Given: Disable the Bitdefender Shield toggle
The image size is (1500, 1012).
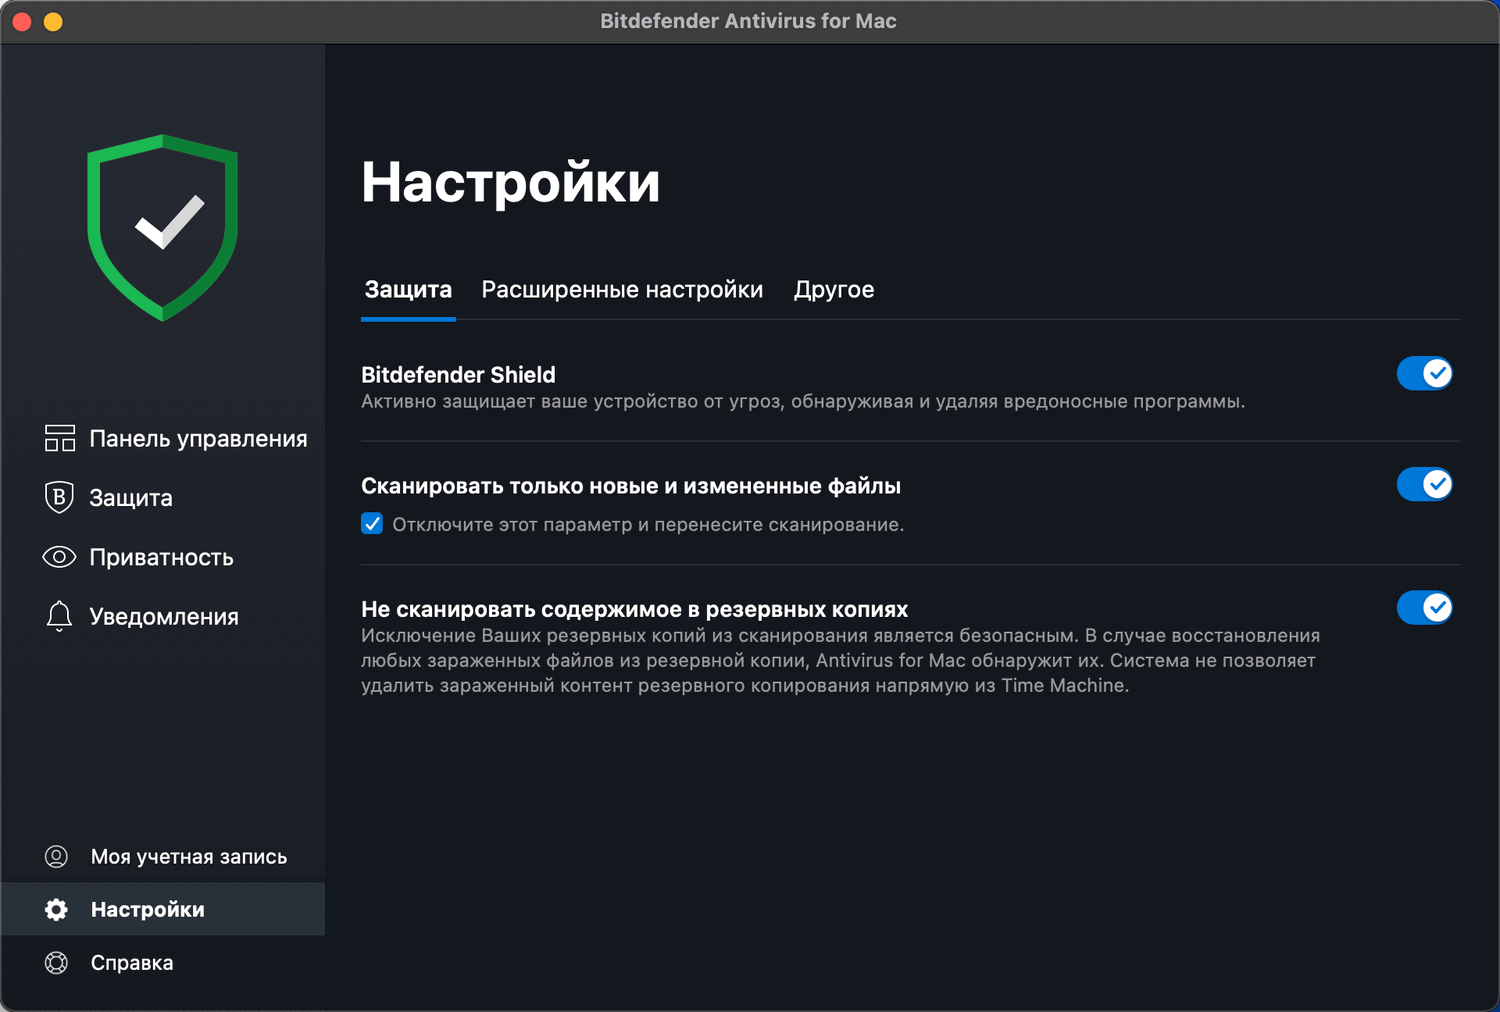Looking at the screenshot, I should pos(1425,374).
